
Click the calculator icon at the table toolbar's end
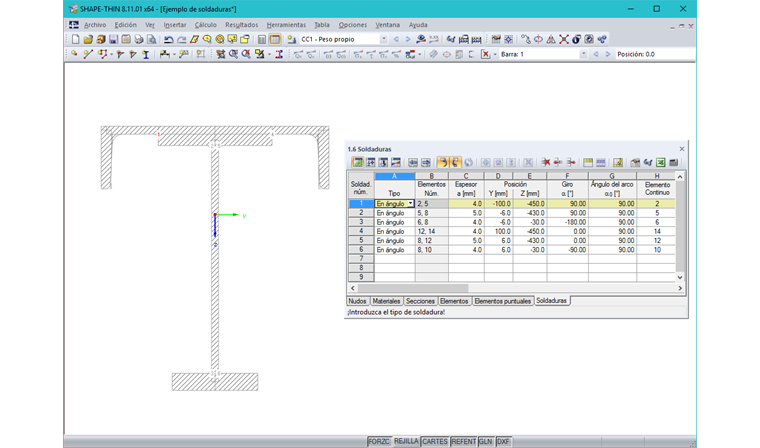[x=673, y=162]
